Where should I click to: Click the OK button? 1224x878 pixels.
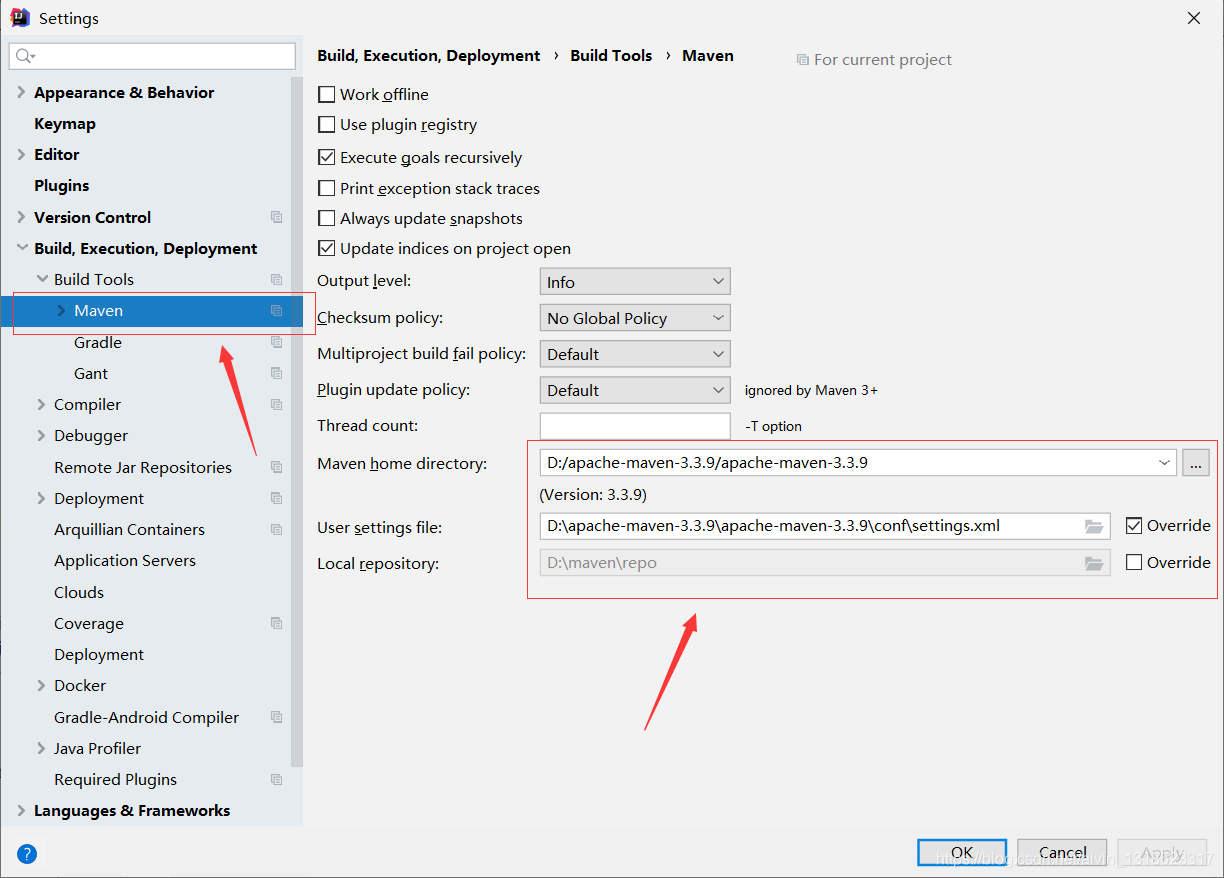[x=962, y=853]
